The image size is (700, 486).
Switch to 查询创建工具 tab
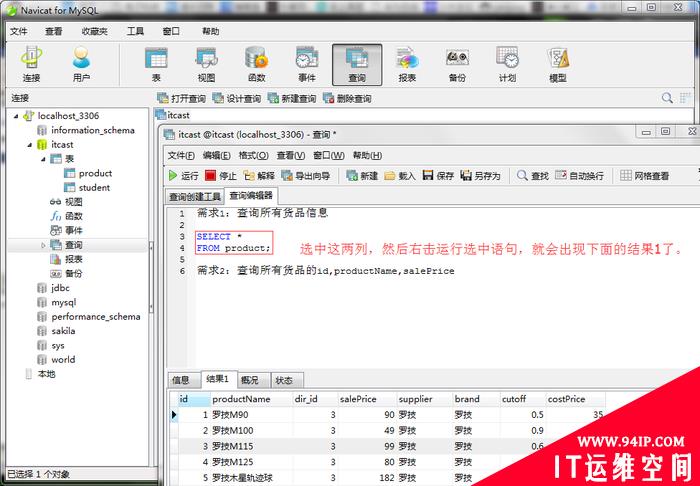[x=195, y=196]
